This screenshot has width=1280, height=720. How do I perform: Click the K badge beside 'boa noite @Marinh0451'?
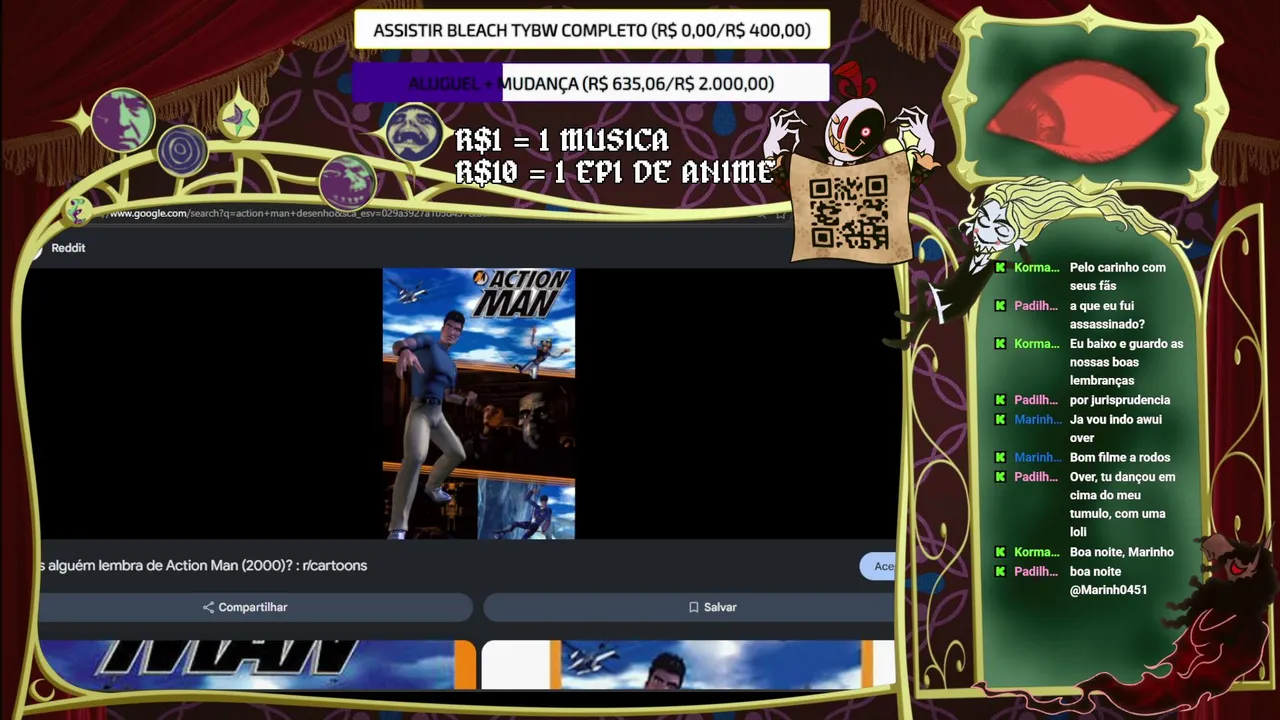(x=1000, y=572)
